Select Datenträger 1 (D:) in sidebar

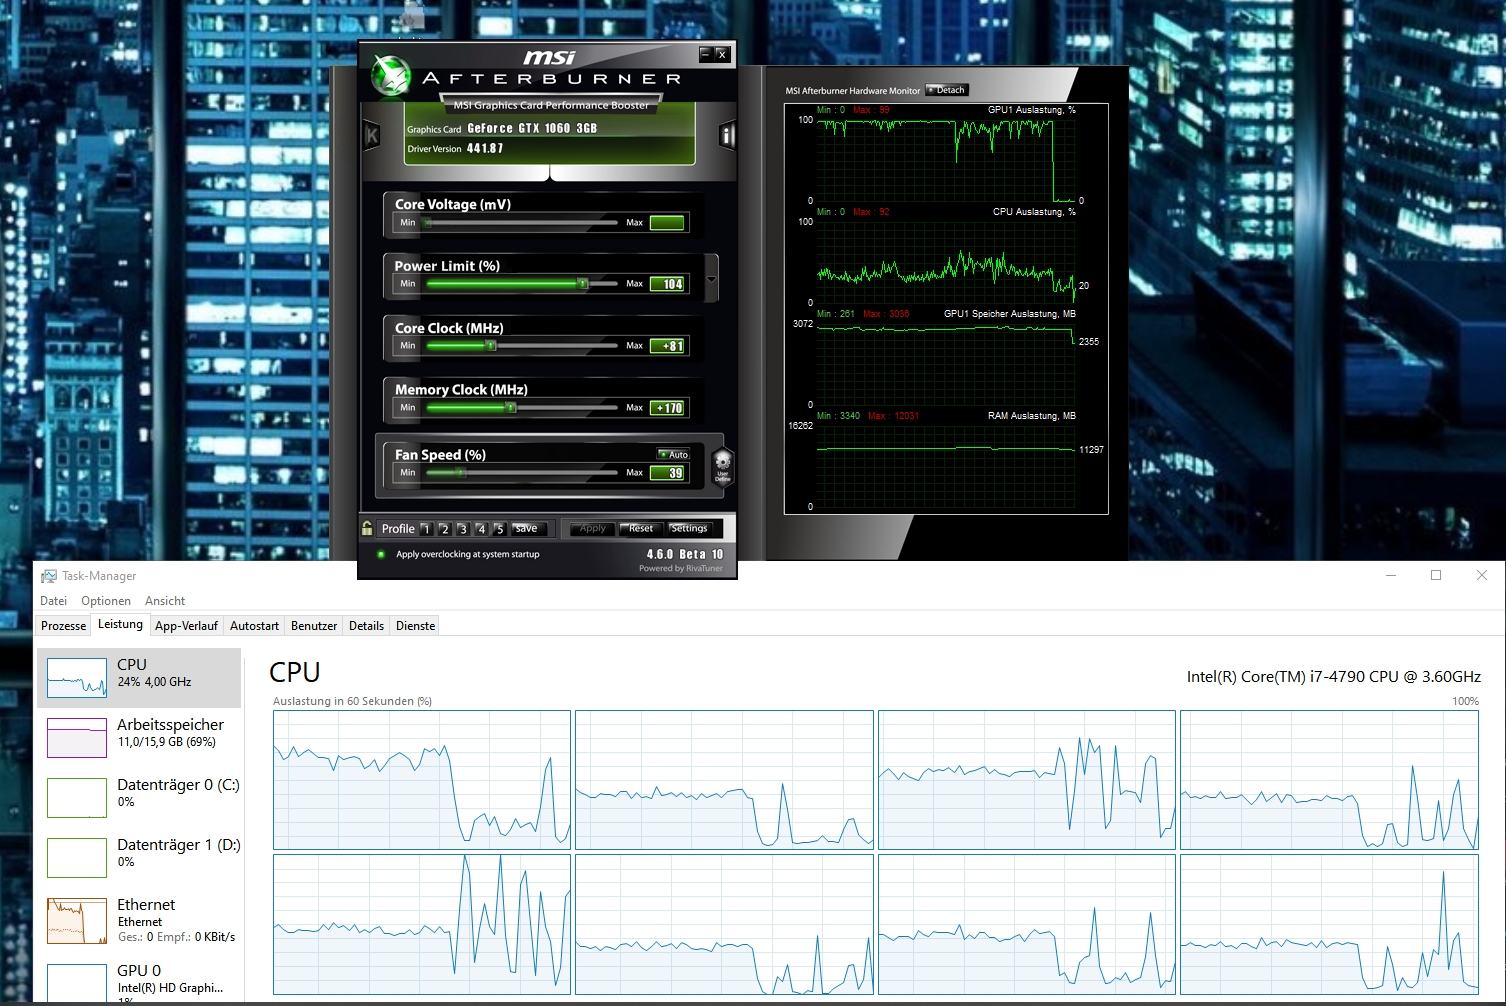(139, 857)
